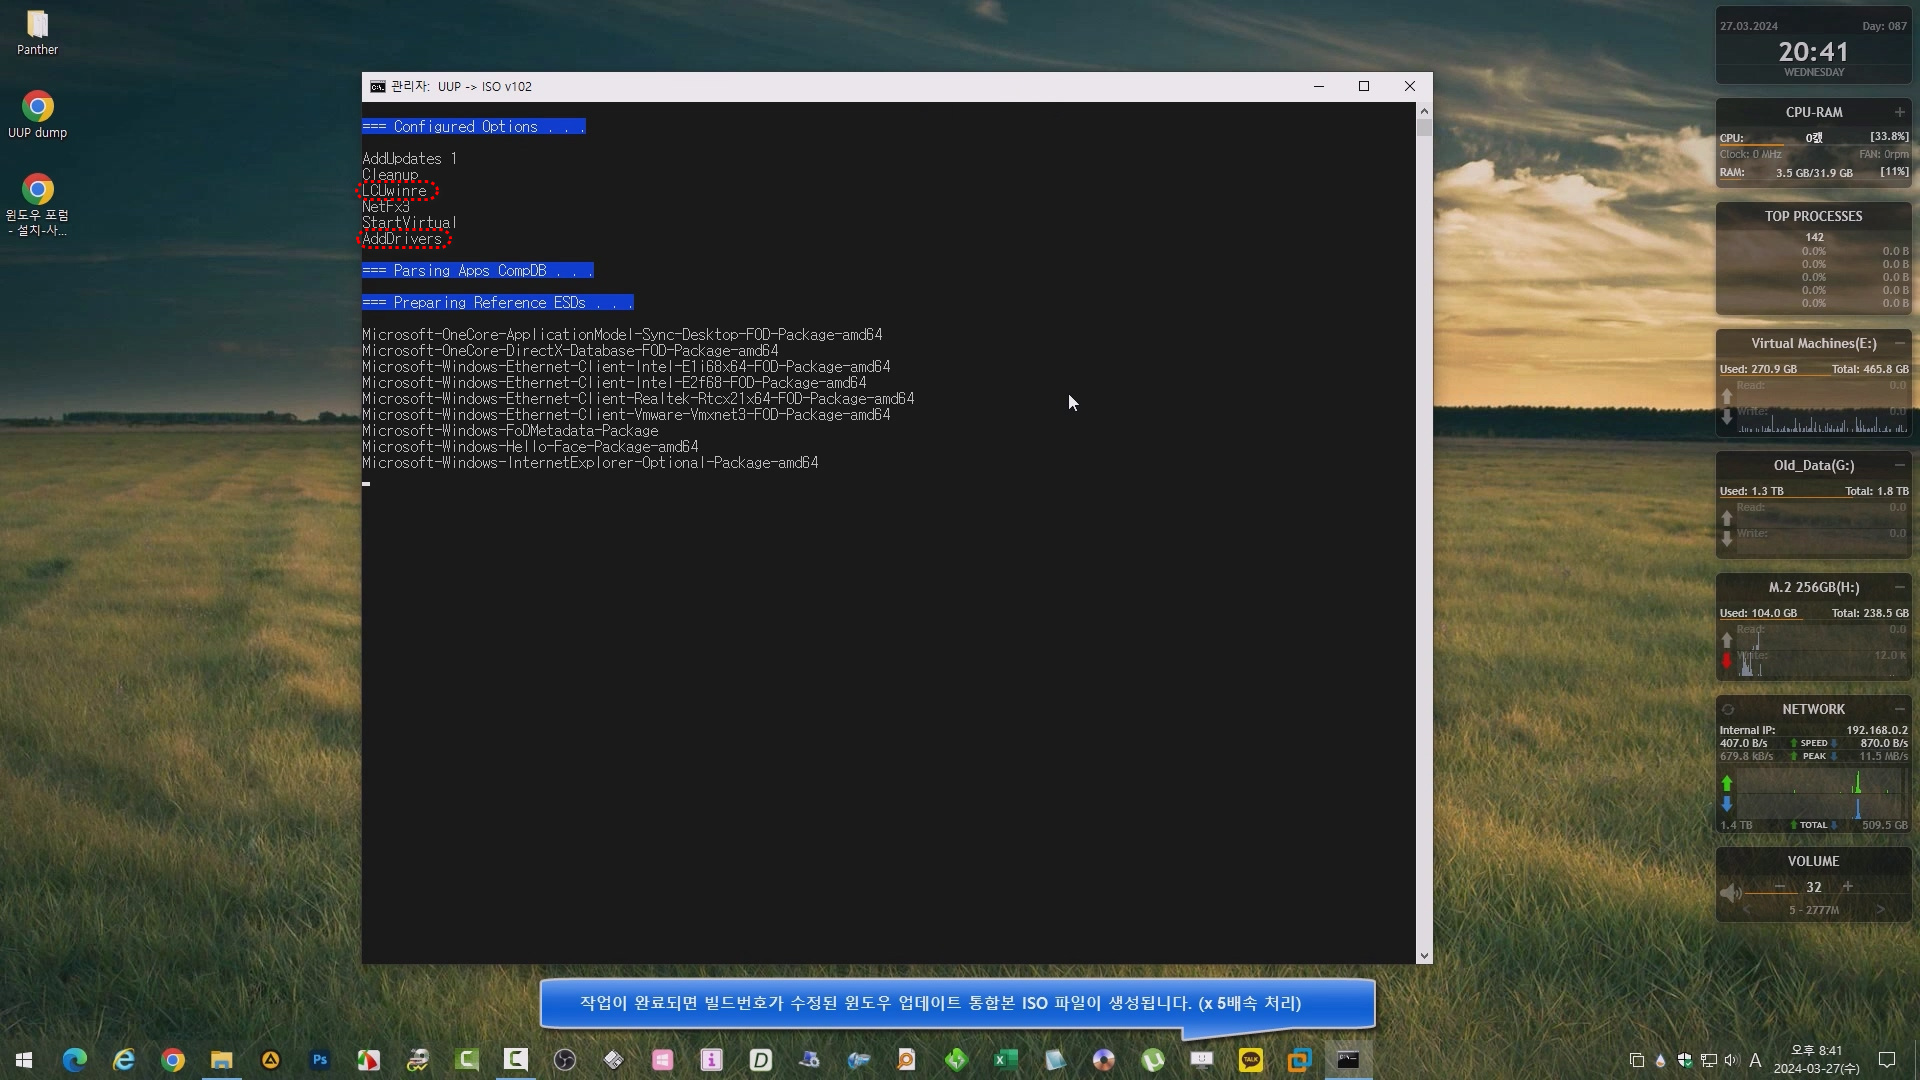
Task: Open the tray network icon
Action: [x=1708, y=1060]
